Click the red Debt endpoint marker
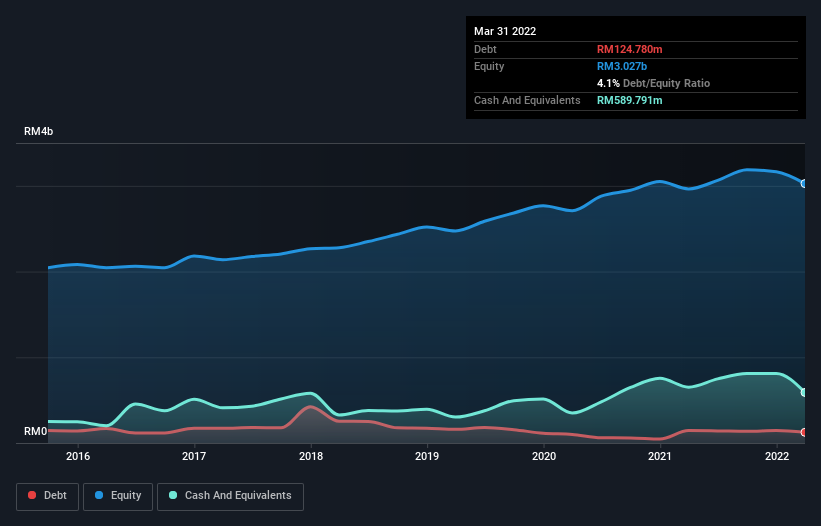 (804, 432)
